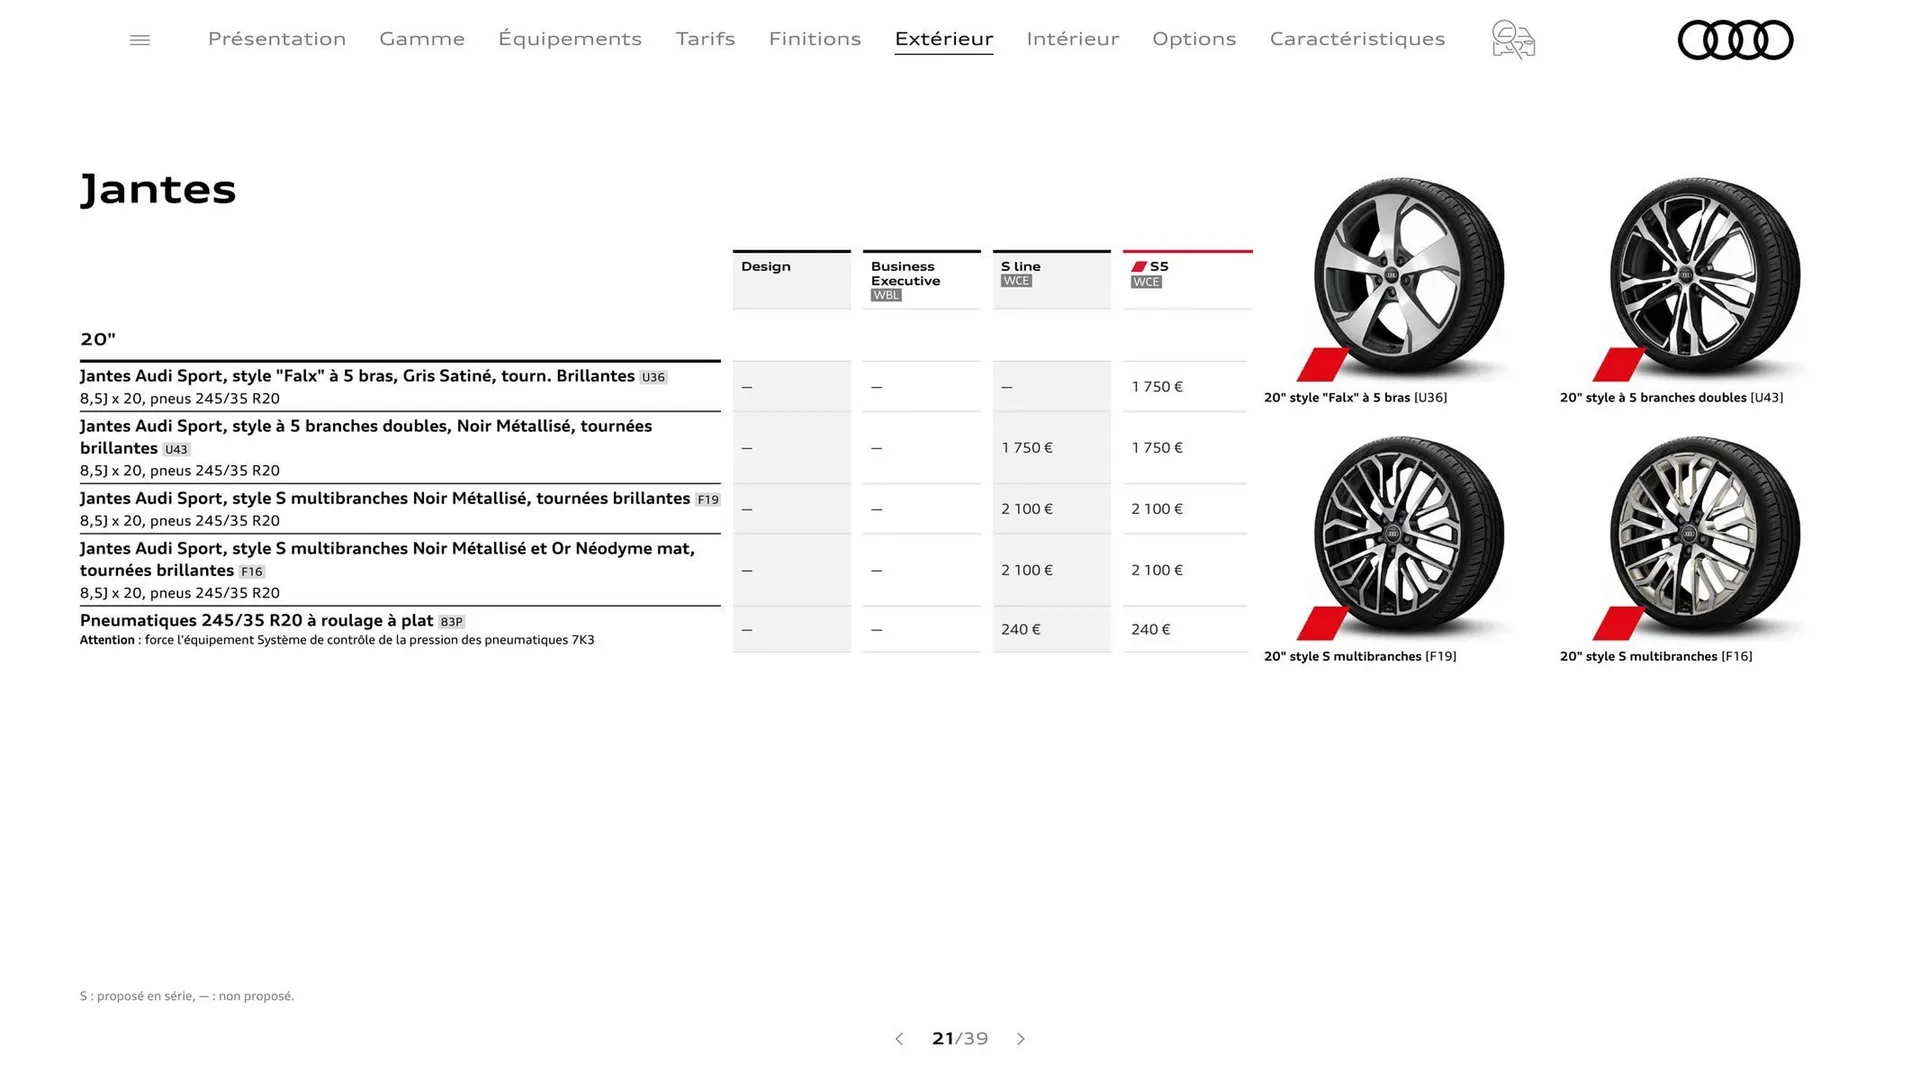Image resolution: width=1920 pixels, height=1080 pixels.
Task: Click the page indicator 21/39
Action: (x=960, y=1039)
